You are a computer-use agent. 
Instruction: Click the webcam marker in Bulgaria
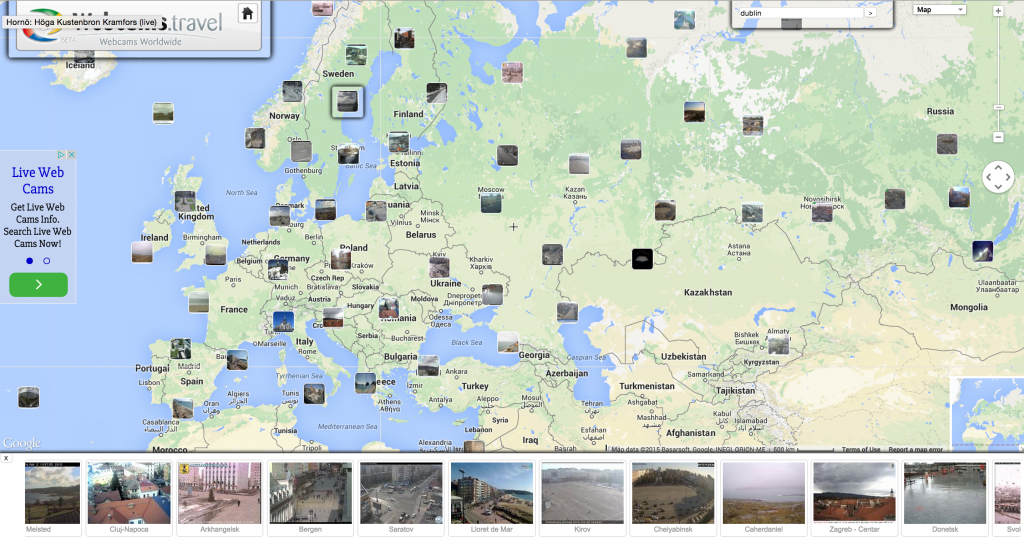[x=428, y=366]
